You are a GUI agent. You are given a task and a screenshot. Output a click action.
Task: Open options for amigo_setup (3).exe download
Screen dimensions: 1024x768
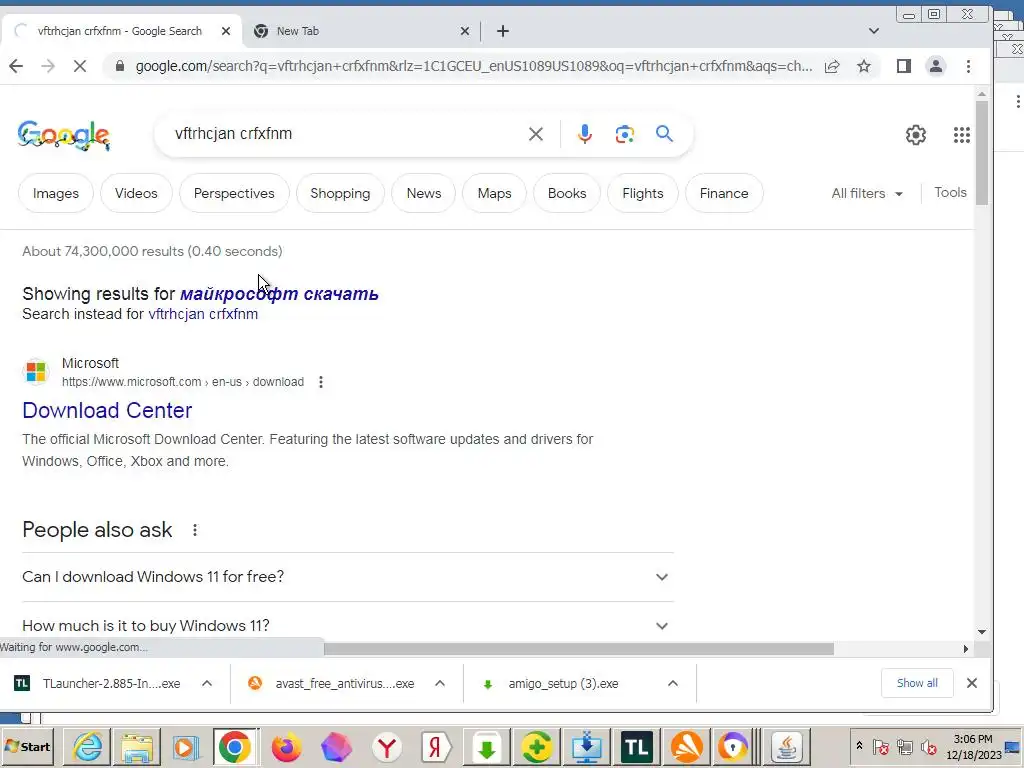[x=673, y=684]
